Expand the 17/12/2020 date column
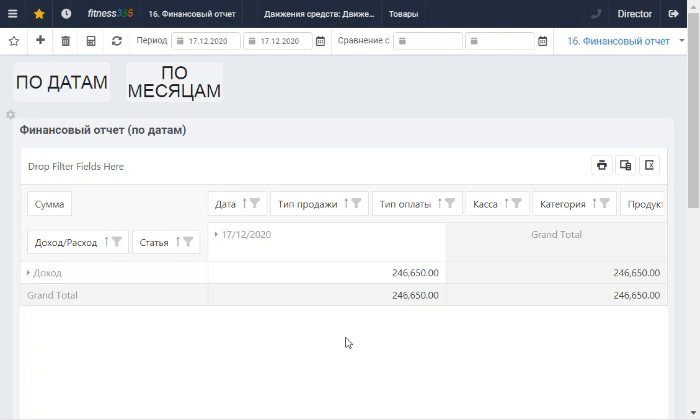Image resolution: width=700 pixels, height=420 pixels. coord(216,234)
